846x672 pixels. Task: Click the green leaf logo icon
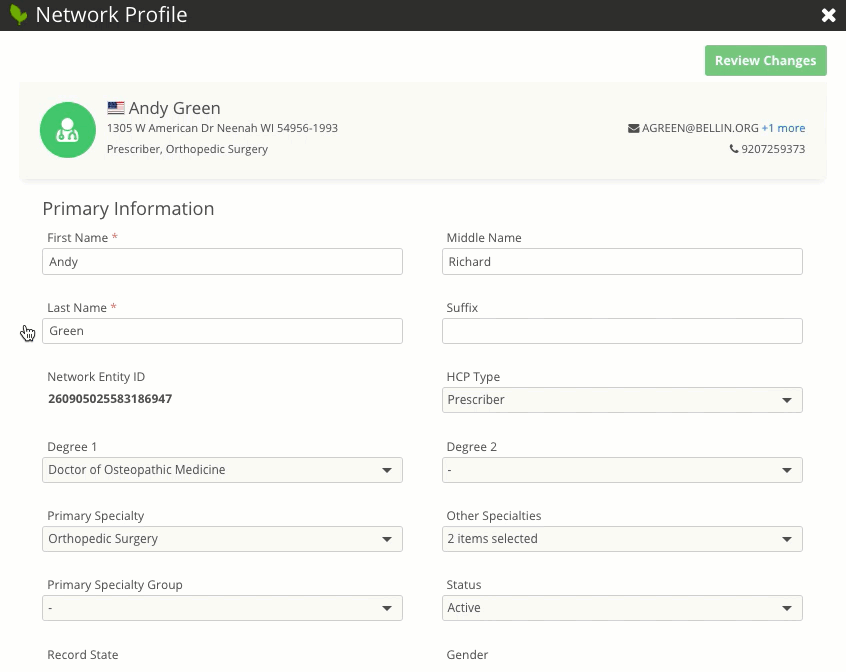click(x=18, y=15)
